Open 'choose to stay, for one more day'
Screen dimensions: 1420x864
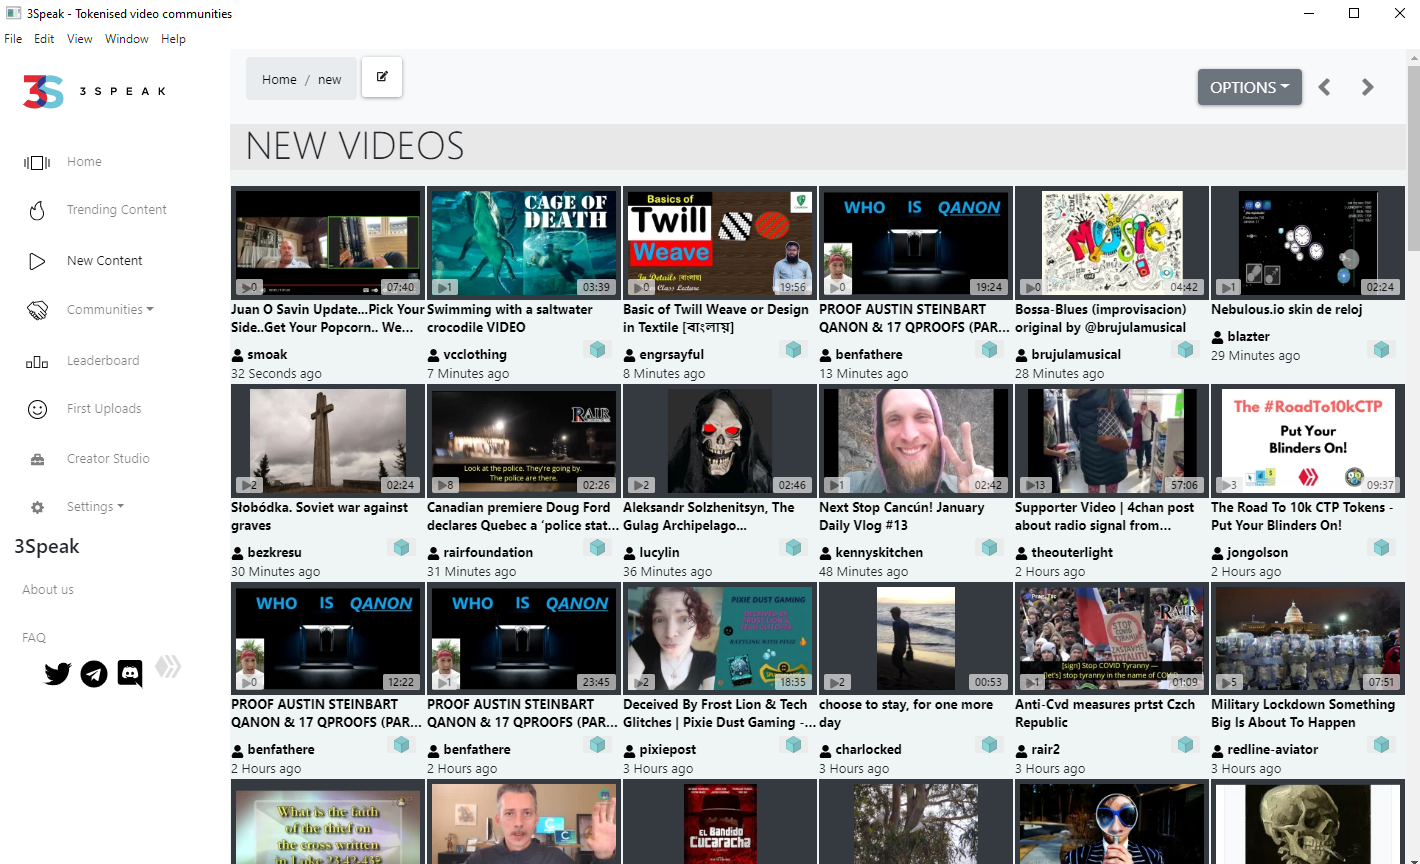(x=906, y=714)
